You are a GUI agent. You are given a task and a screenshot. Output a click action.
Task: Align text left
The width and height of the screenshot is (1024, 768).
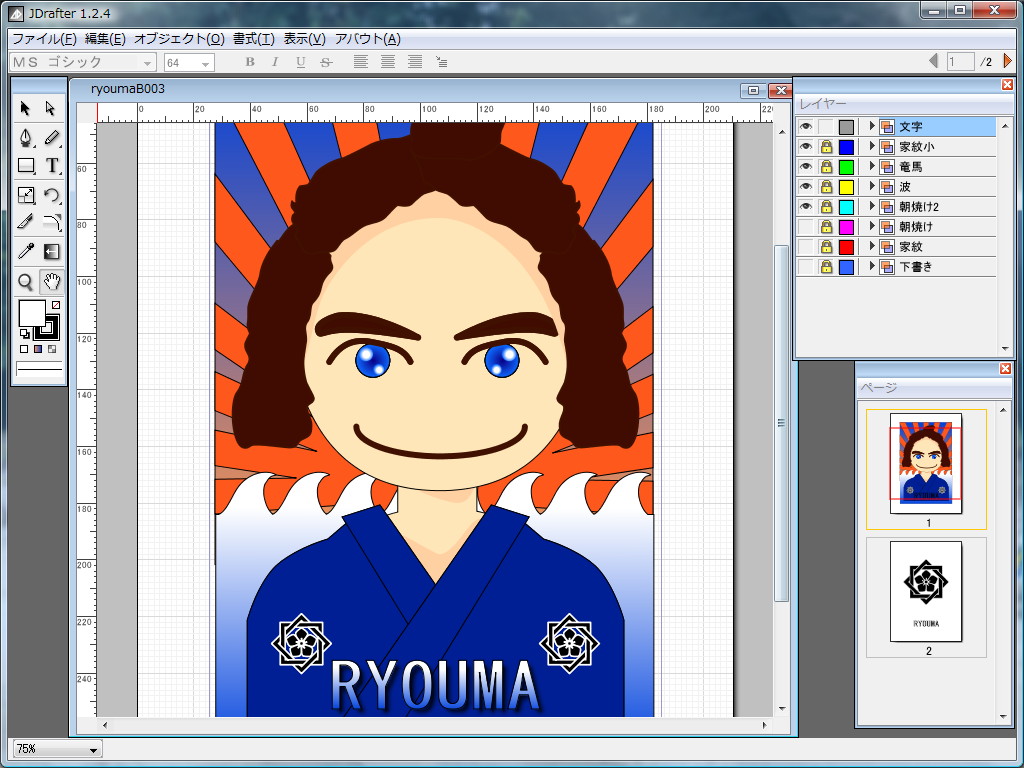click(360, 62)
